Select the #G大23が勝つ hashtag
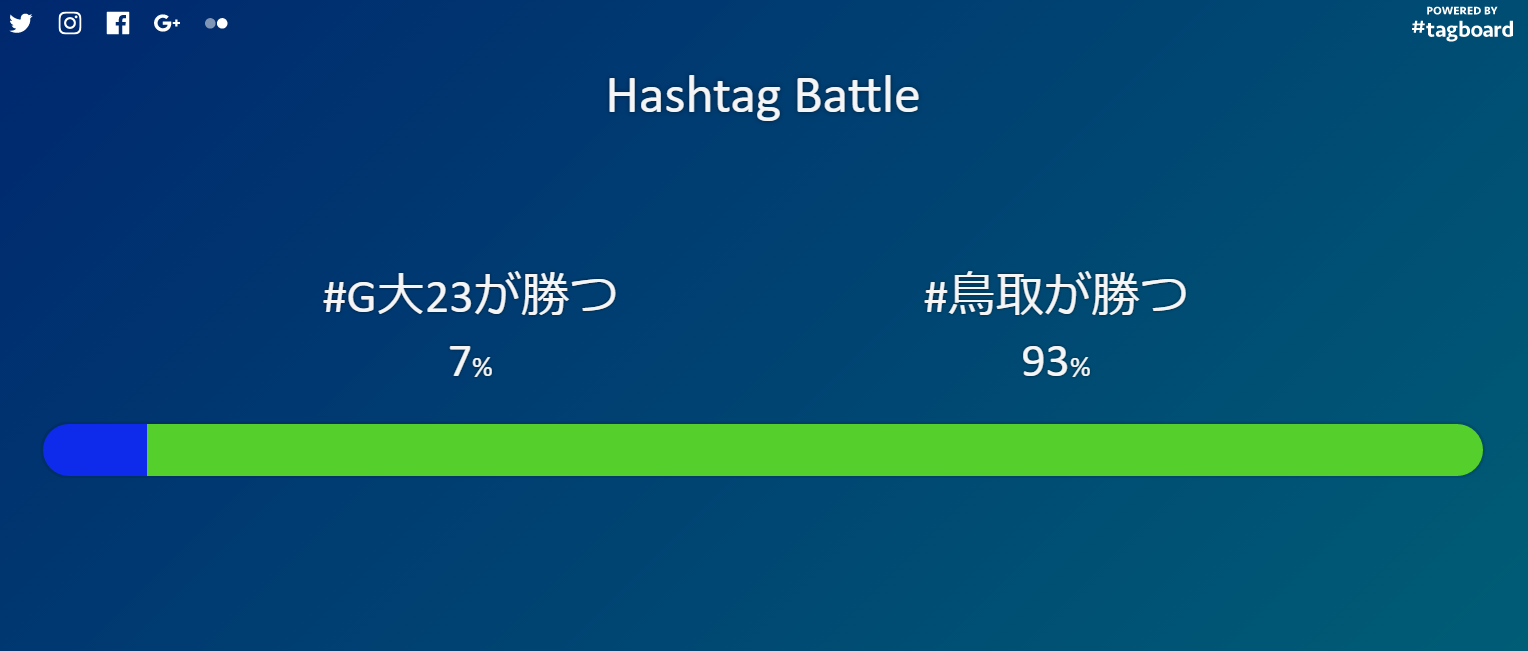 pyautogui.click(x=470, y=298)
